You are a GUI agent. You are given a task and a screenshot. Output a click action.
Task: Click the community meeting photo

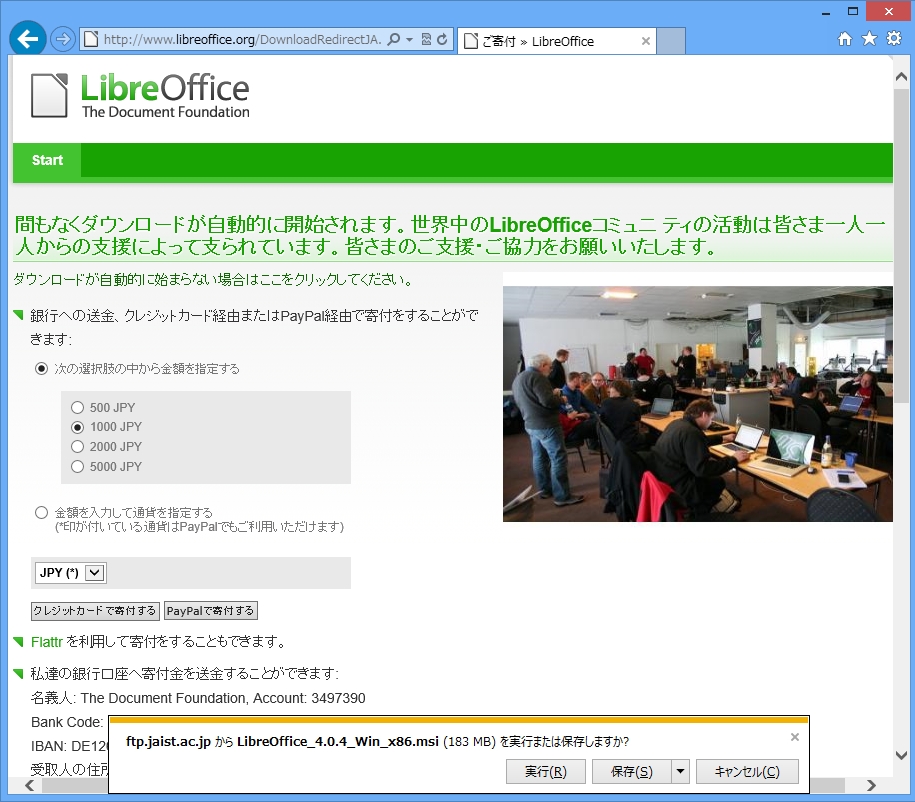(x=697, y=403)
